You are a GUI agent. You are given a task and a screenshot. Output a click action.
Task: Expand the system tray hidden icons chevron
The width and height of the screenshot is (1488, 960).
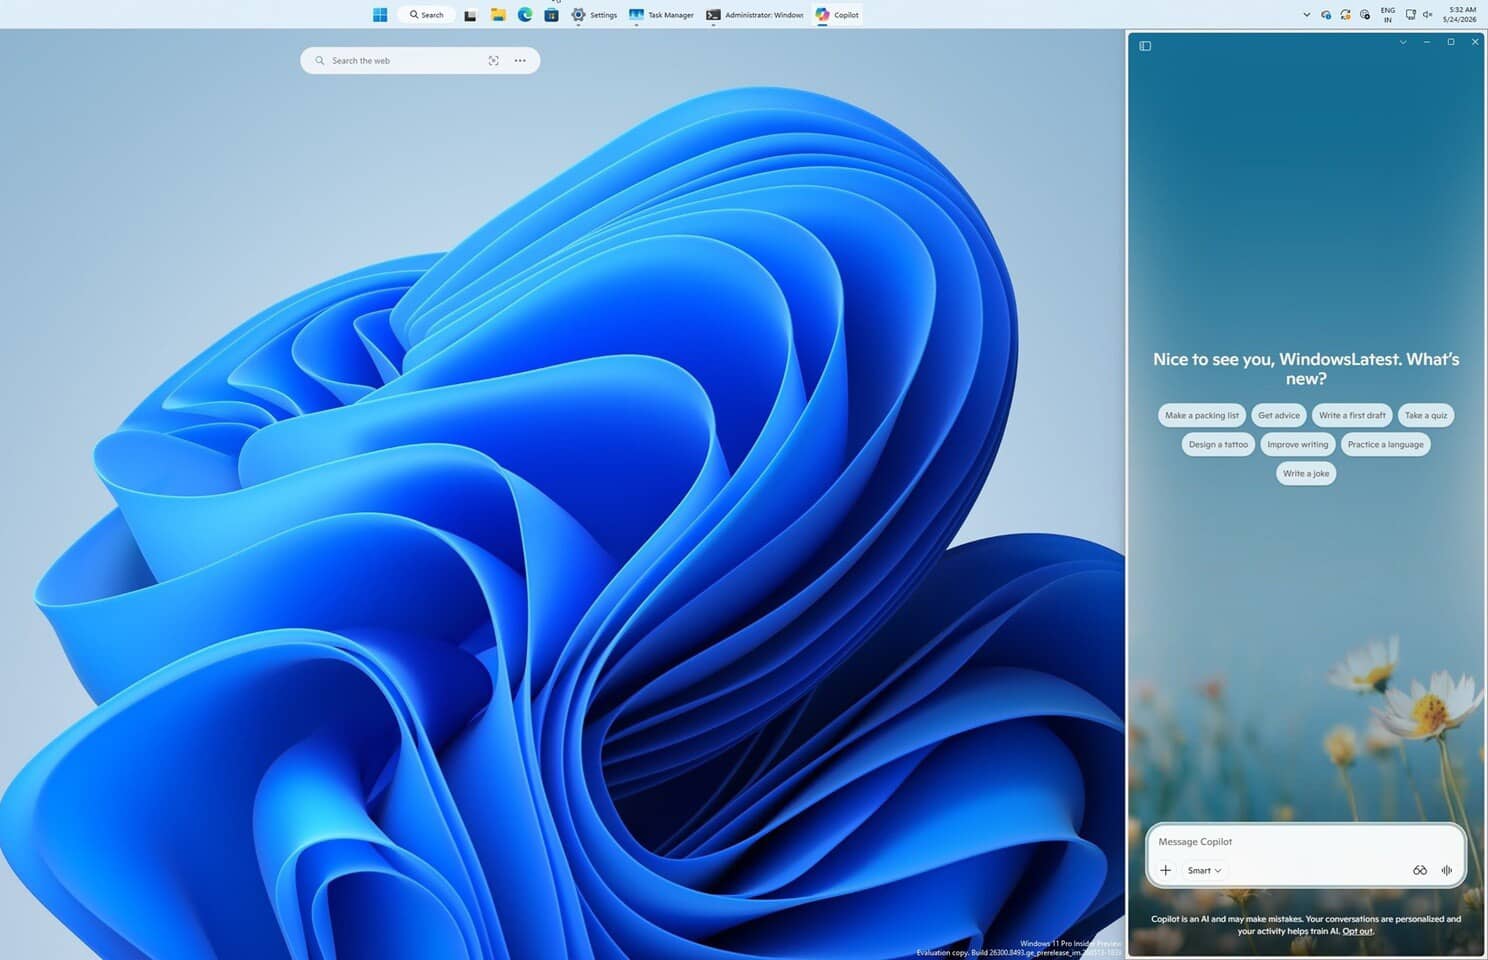pos(1306,15)
